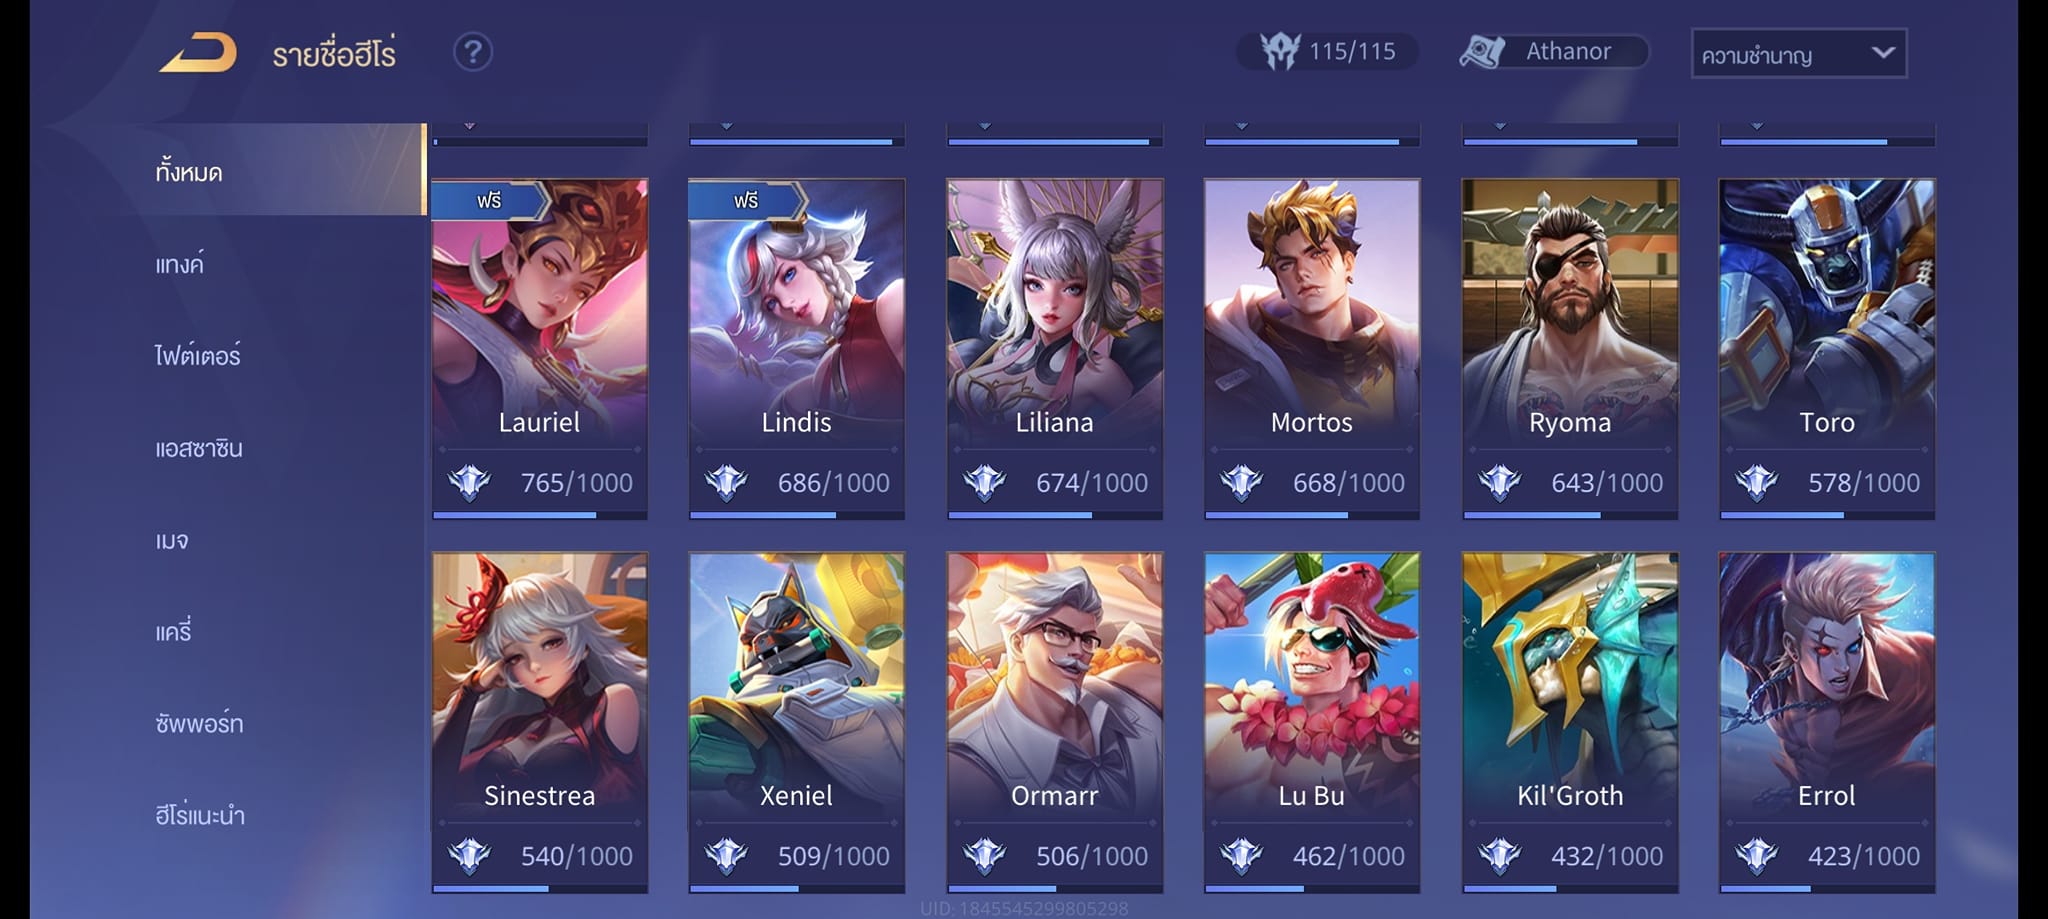This screenshot has width=2048, height=919.
Task: Switch to the แทงค์ tab
Action: (180, 264)
